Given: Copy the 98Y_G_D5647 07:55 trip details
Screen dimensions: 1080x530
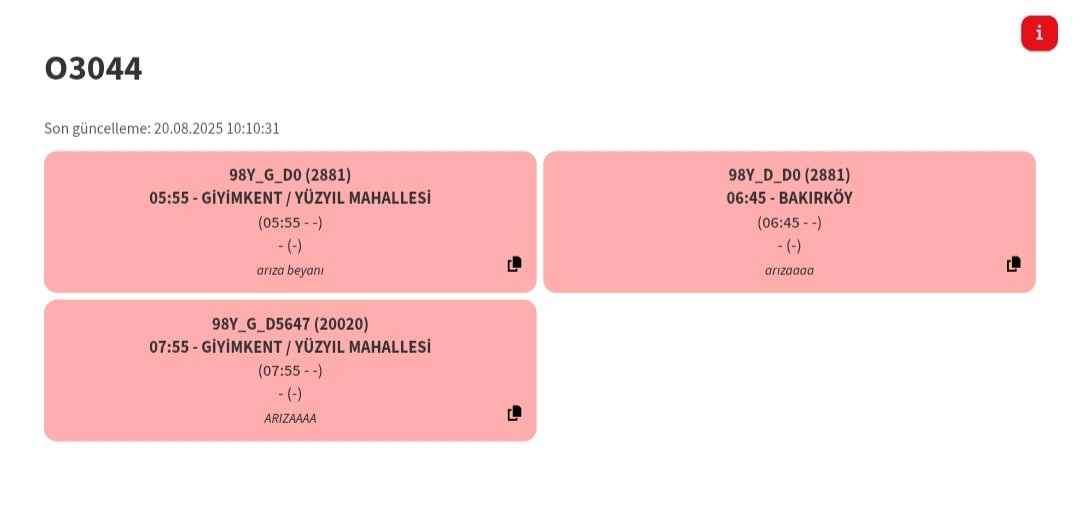Looking at the screenshot, I should click(x=515, y=413).
